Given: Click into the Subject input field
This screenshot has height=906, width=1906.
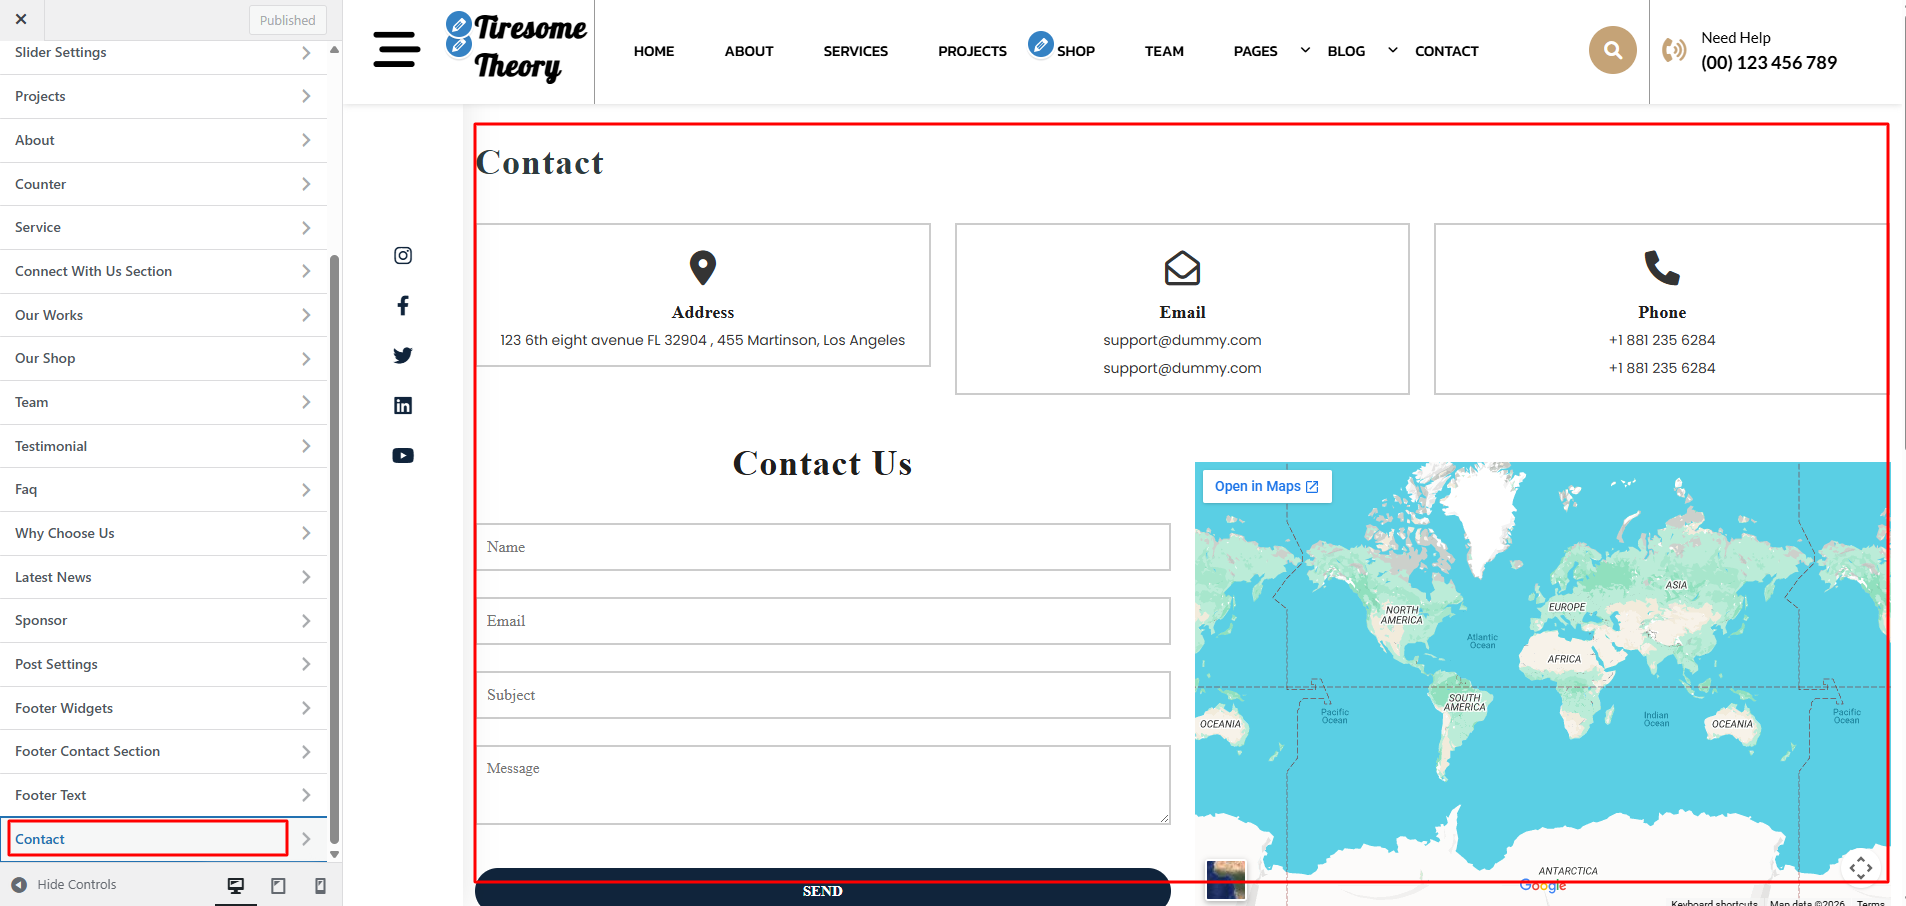Looking at the screenshot, I should 823,695.
